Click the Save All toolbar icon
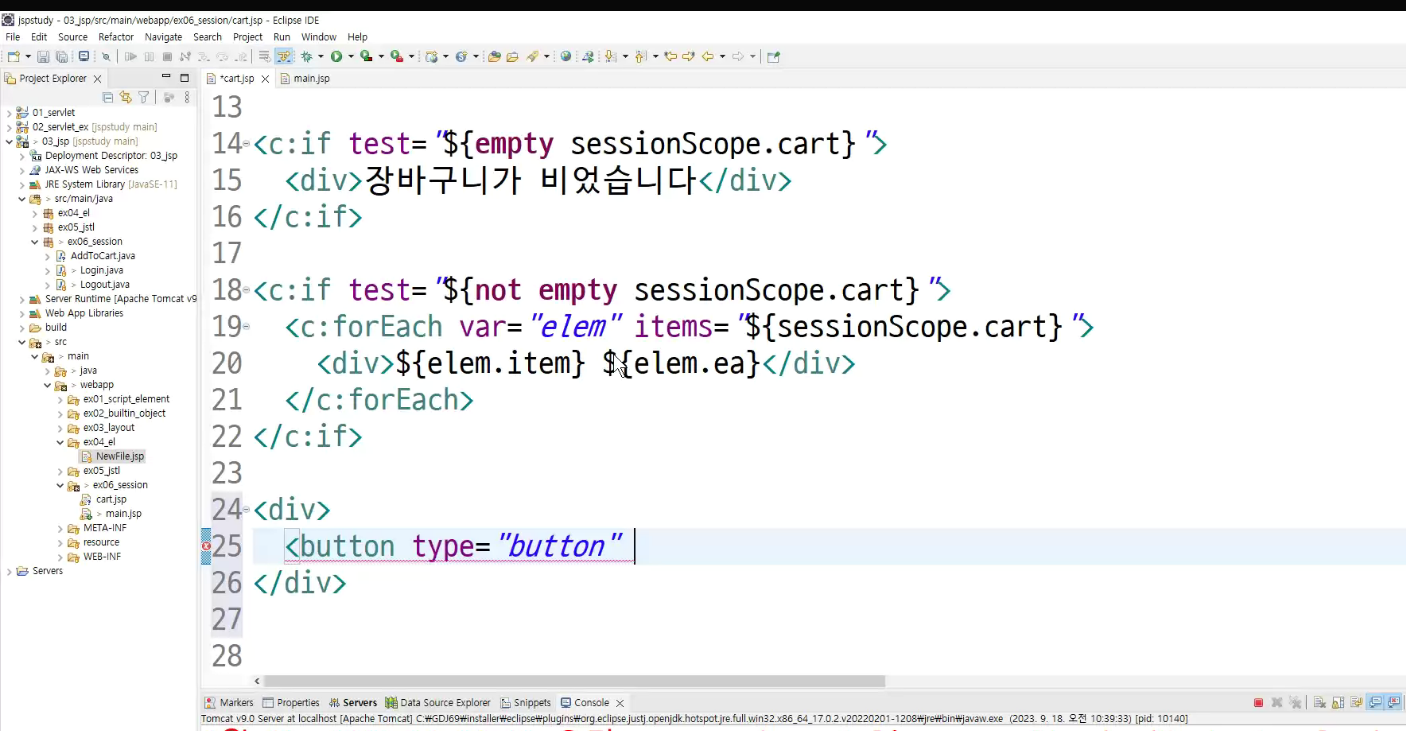Screen dimensions: 1406x731 61,57
